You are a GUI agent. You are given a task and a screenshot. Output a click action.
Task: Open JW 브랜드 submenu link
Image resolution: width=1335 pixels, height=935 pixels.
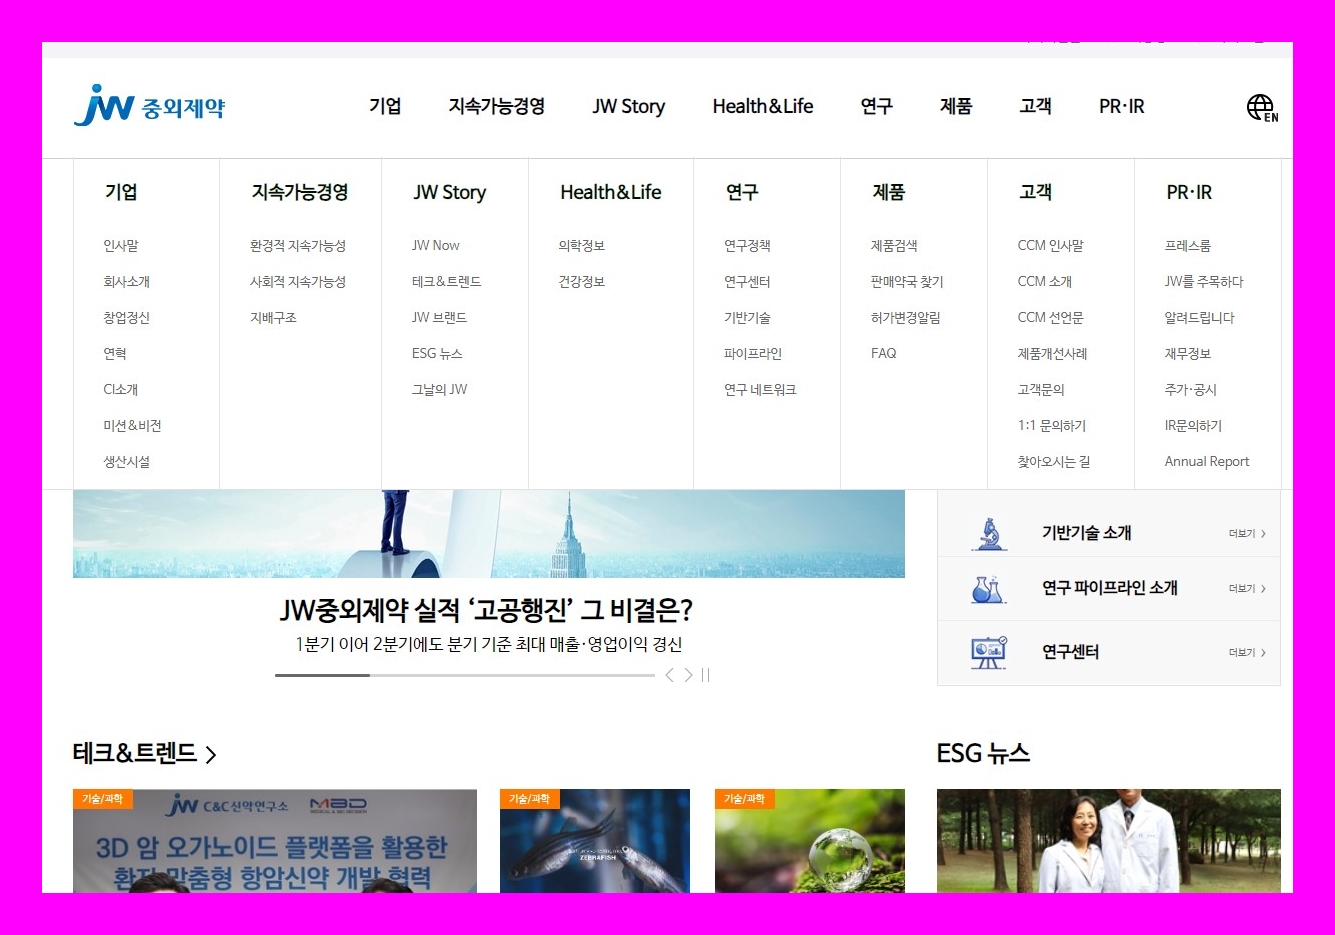tap(439, 318)
